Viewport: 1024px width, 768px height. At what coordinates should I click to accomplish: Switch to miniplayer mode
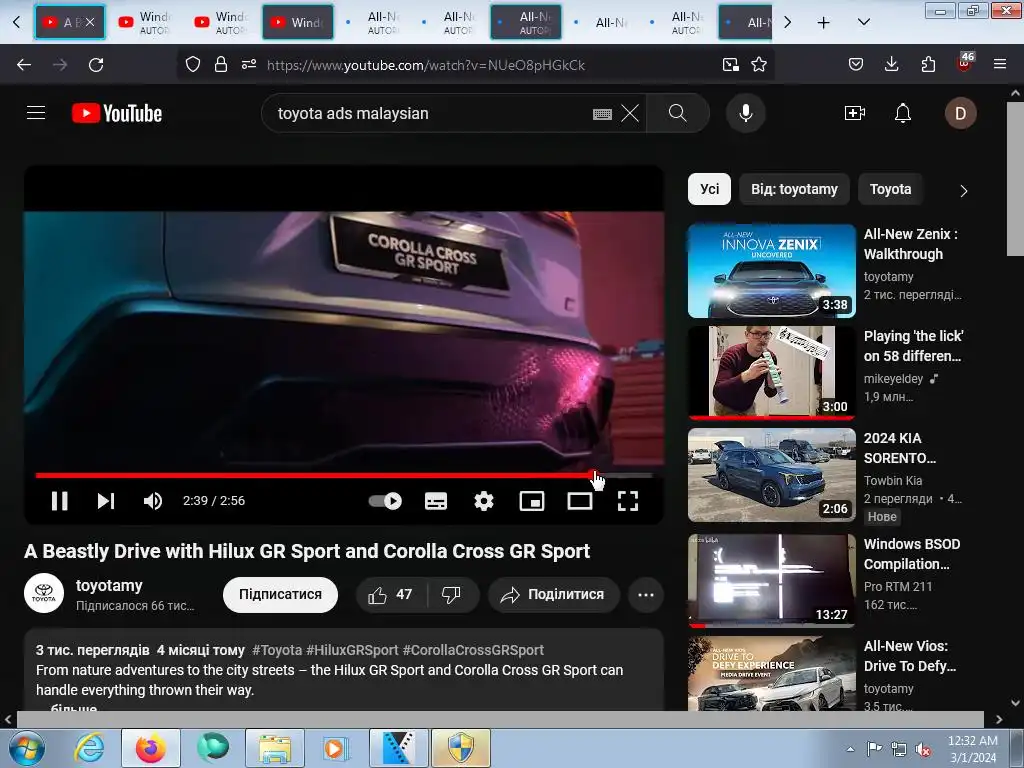coord(532,501)
